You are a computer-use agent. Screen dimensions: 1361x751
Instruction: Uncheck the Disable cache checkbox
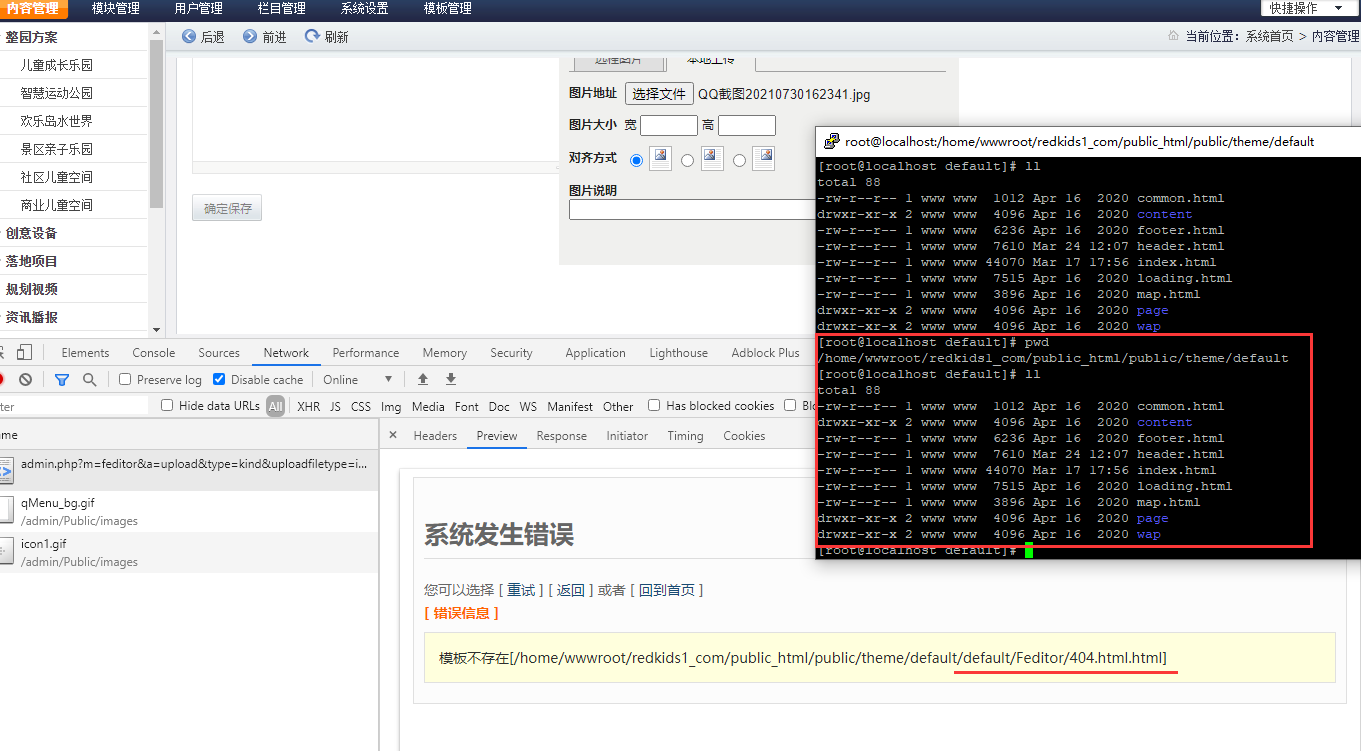(x=219, y=380)
